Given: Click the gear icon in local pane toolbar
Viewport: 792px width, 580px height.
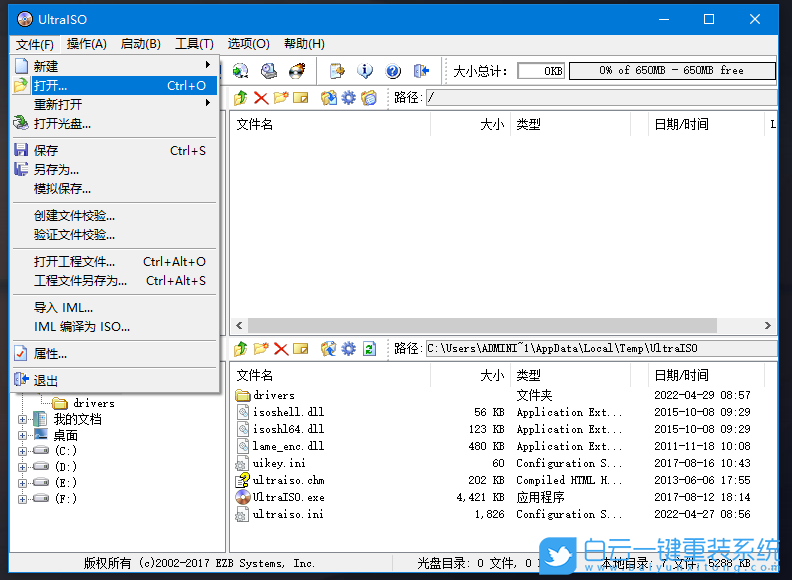Looking at the screenshot, I should point(348,348).
